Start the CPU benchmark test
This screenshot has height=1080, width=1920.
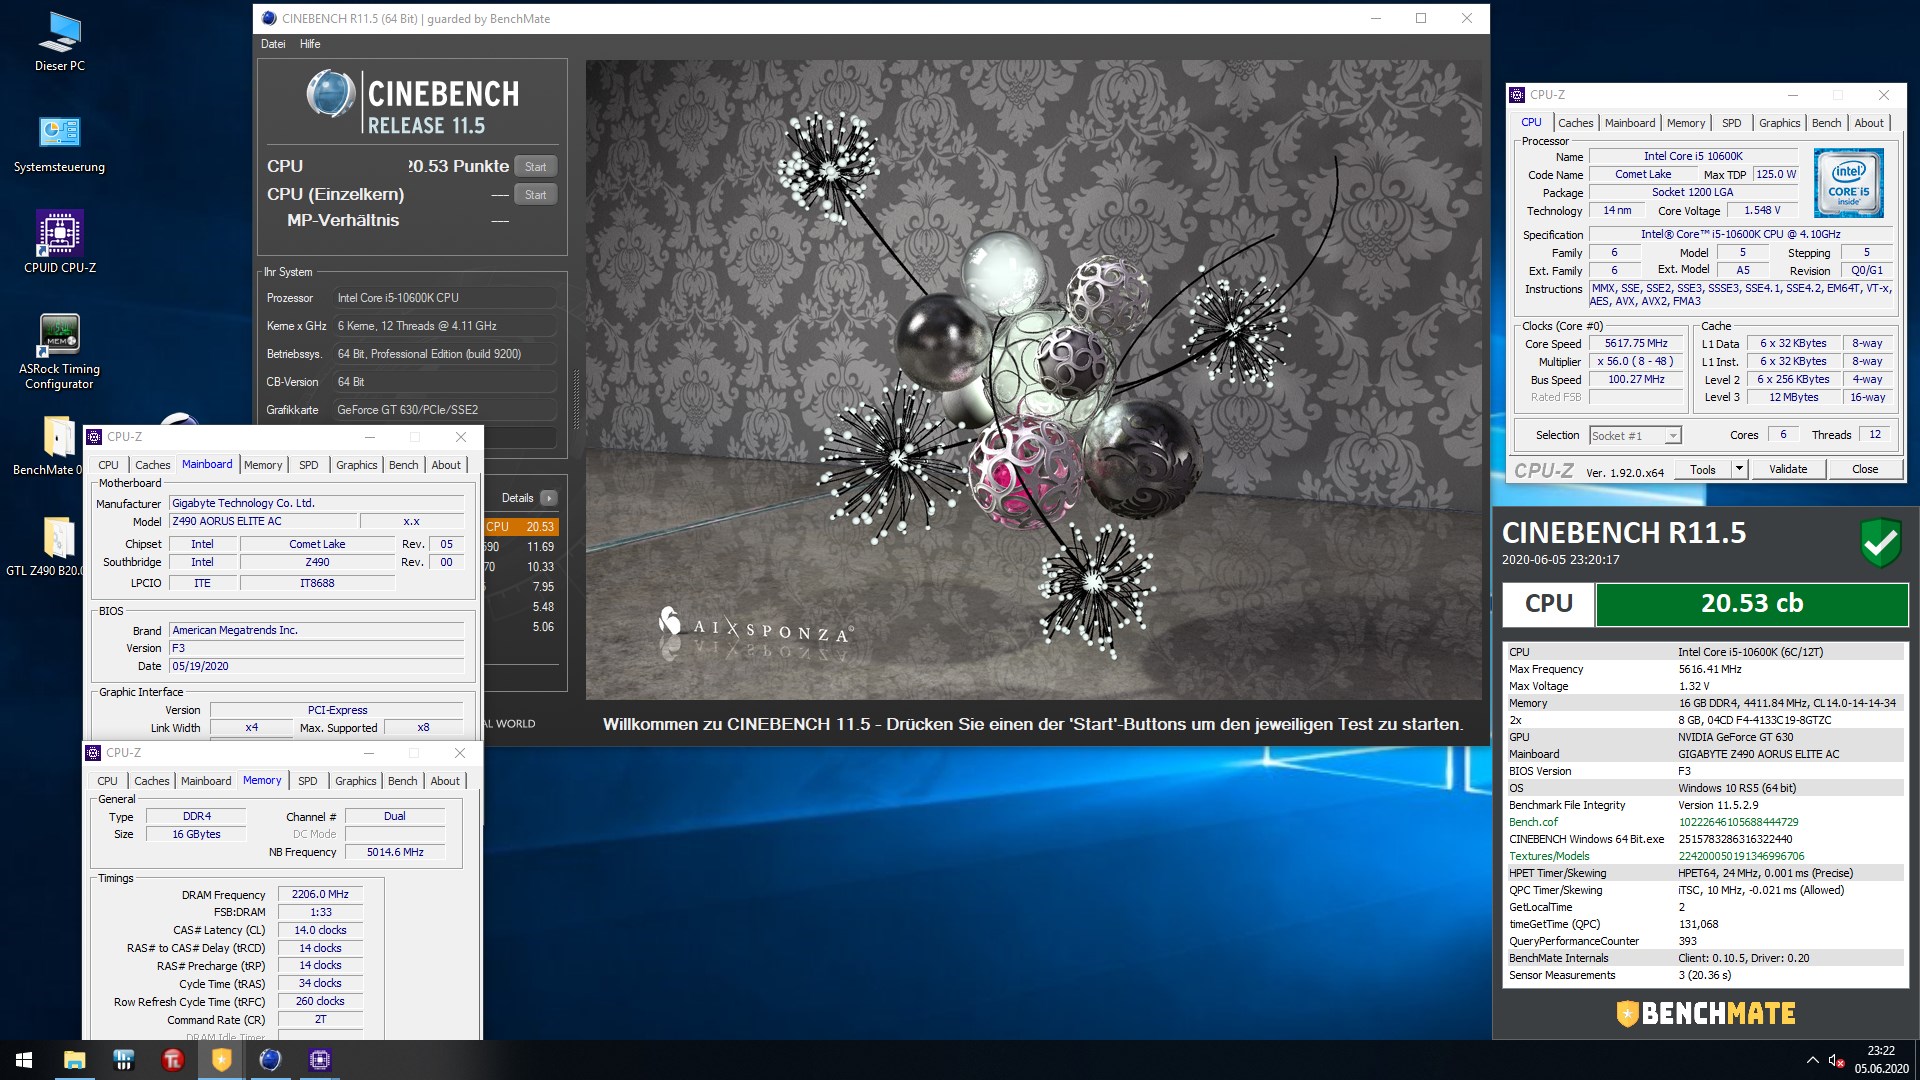535,167
